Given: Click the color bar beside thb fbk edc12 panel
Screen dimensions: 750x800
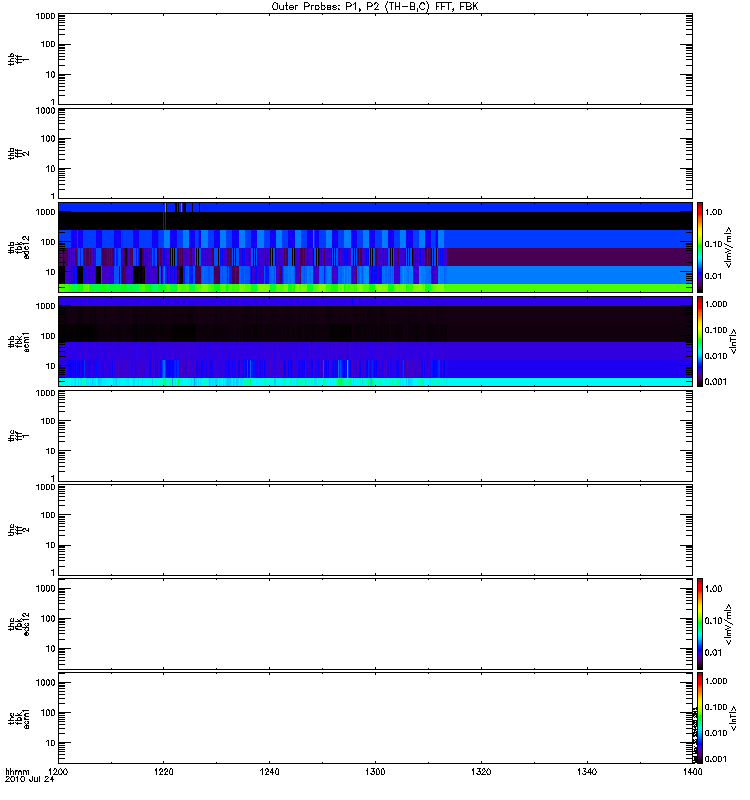Looking at the screenshot, I should (x=699, y=247).
